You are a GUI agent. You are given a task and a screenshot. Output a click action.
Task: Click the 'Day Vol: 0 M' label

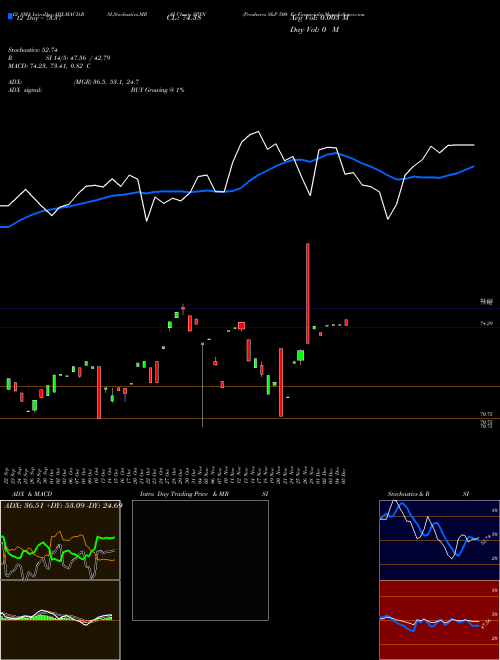(314, 29)
